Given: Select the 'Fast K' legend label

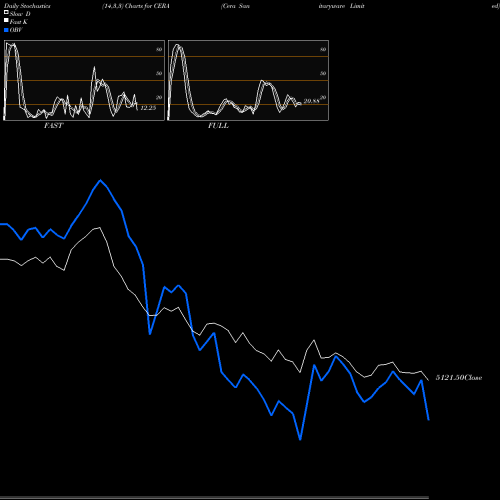Looking at the screenshot, I should 19,22.
